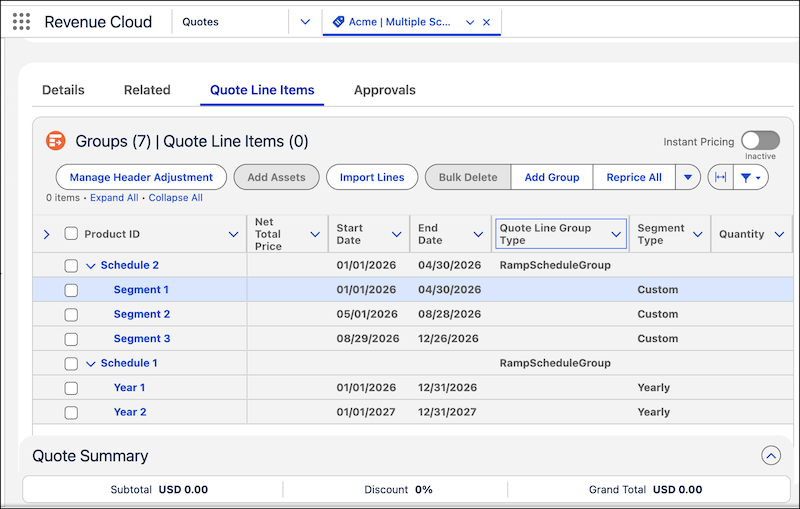Click Yearly segment type in Year 1 row

click(654, 388)
